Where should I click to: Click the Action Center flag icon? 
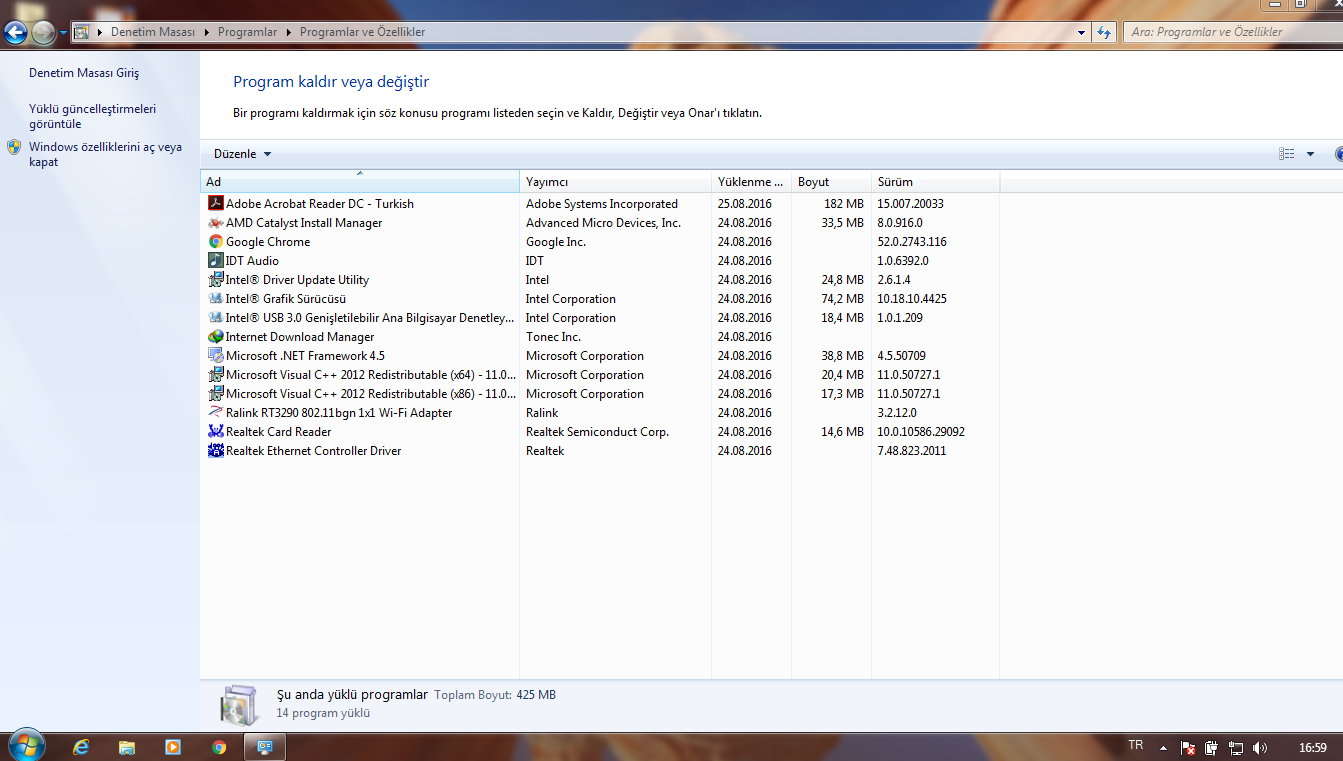(1188, 747)
